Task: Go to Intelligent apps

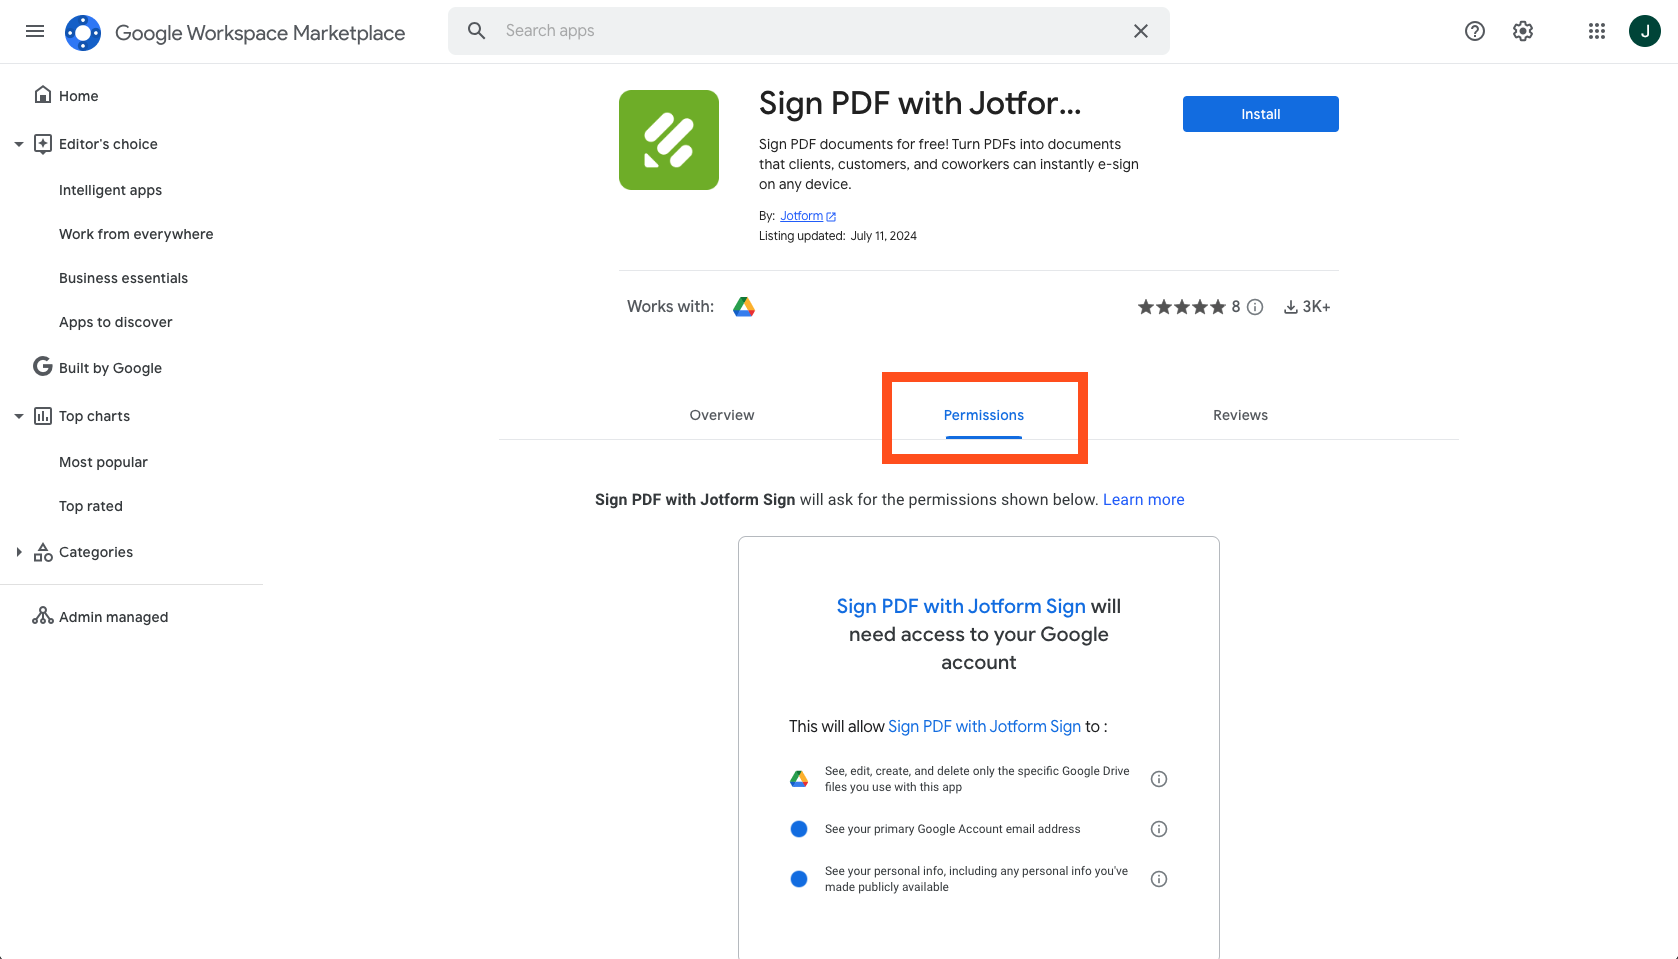Action: click(110, 190)
